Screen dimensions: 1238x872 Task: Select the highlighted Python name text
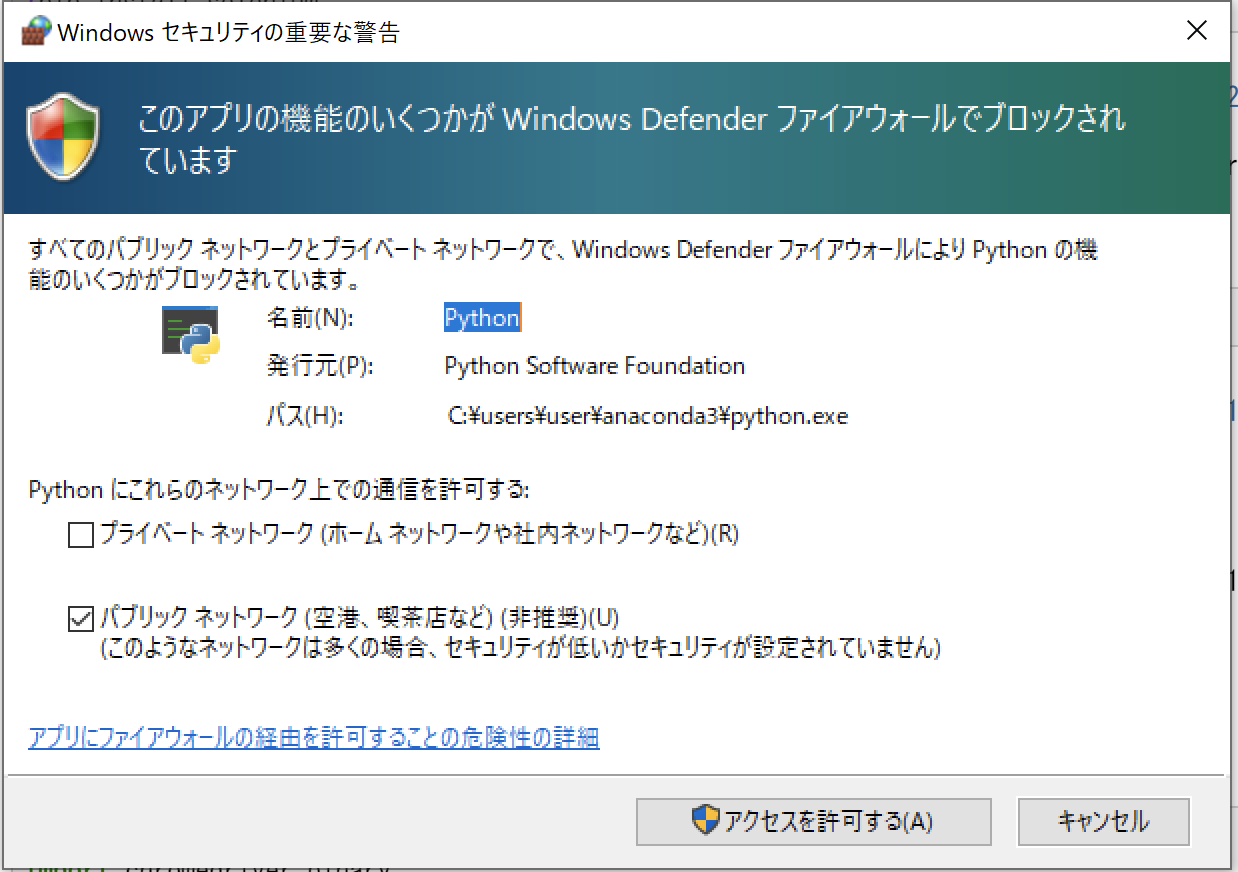[x=482, y=318]
